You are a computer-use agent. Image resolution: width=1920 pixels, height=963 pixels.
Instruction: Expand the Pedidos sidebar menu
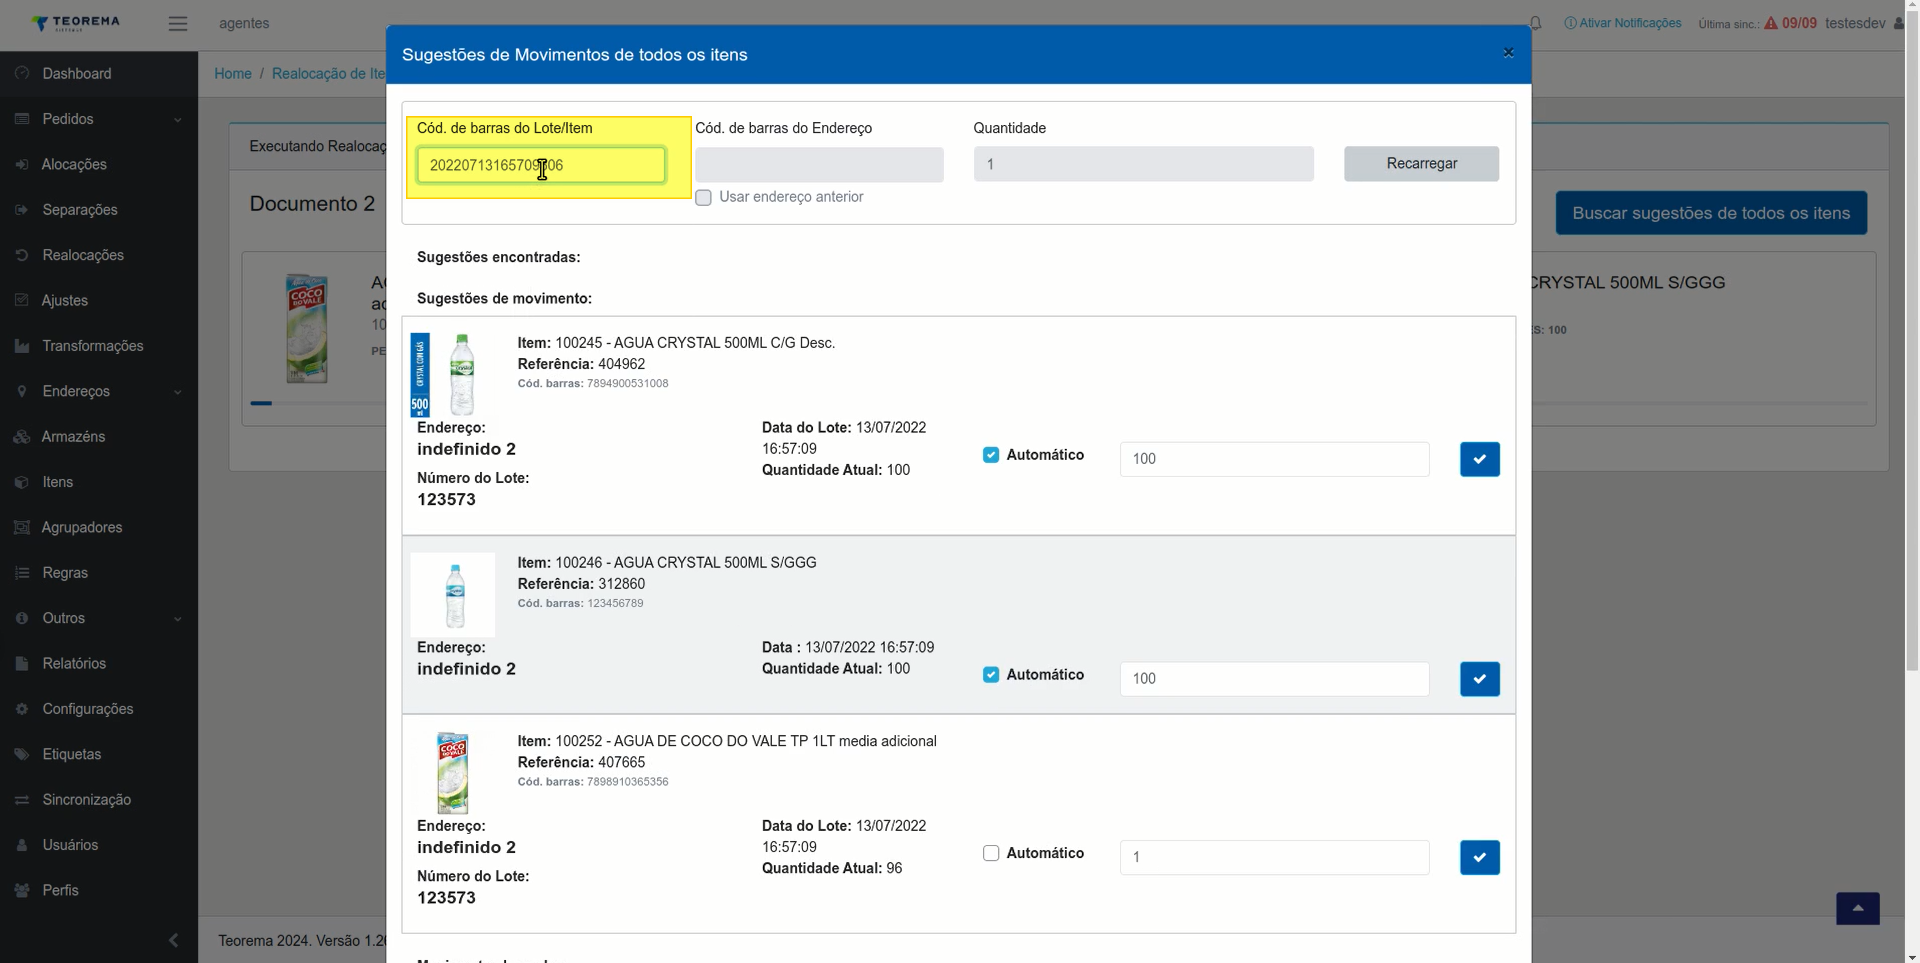(x=99, y=119)
